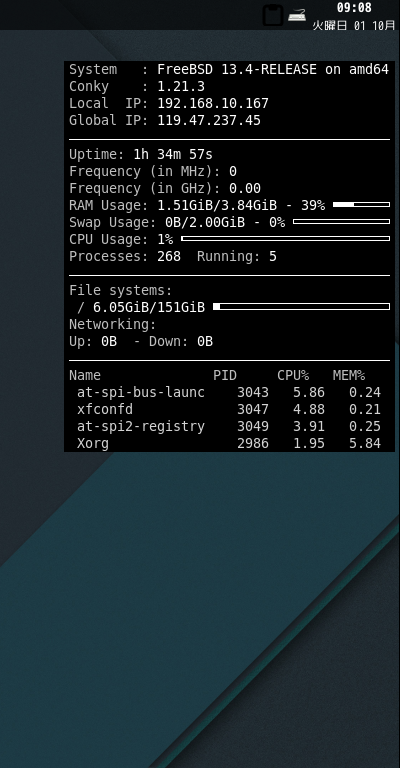Image resolution: width=400 pixels, height=768 pixels.
Task: Select Global IP 119.47.237.45
Action: 165,120
